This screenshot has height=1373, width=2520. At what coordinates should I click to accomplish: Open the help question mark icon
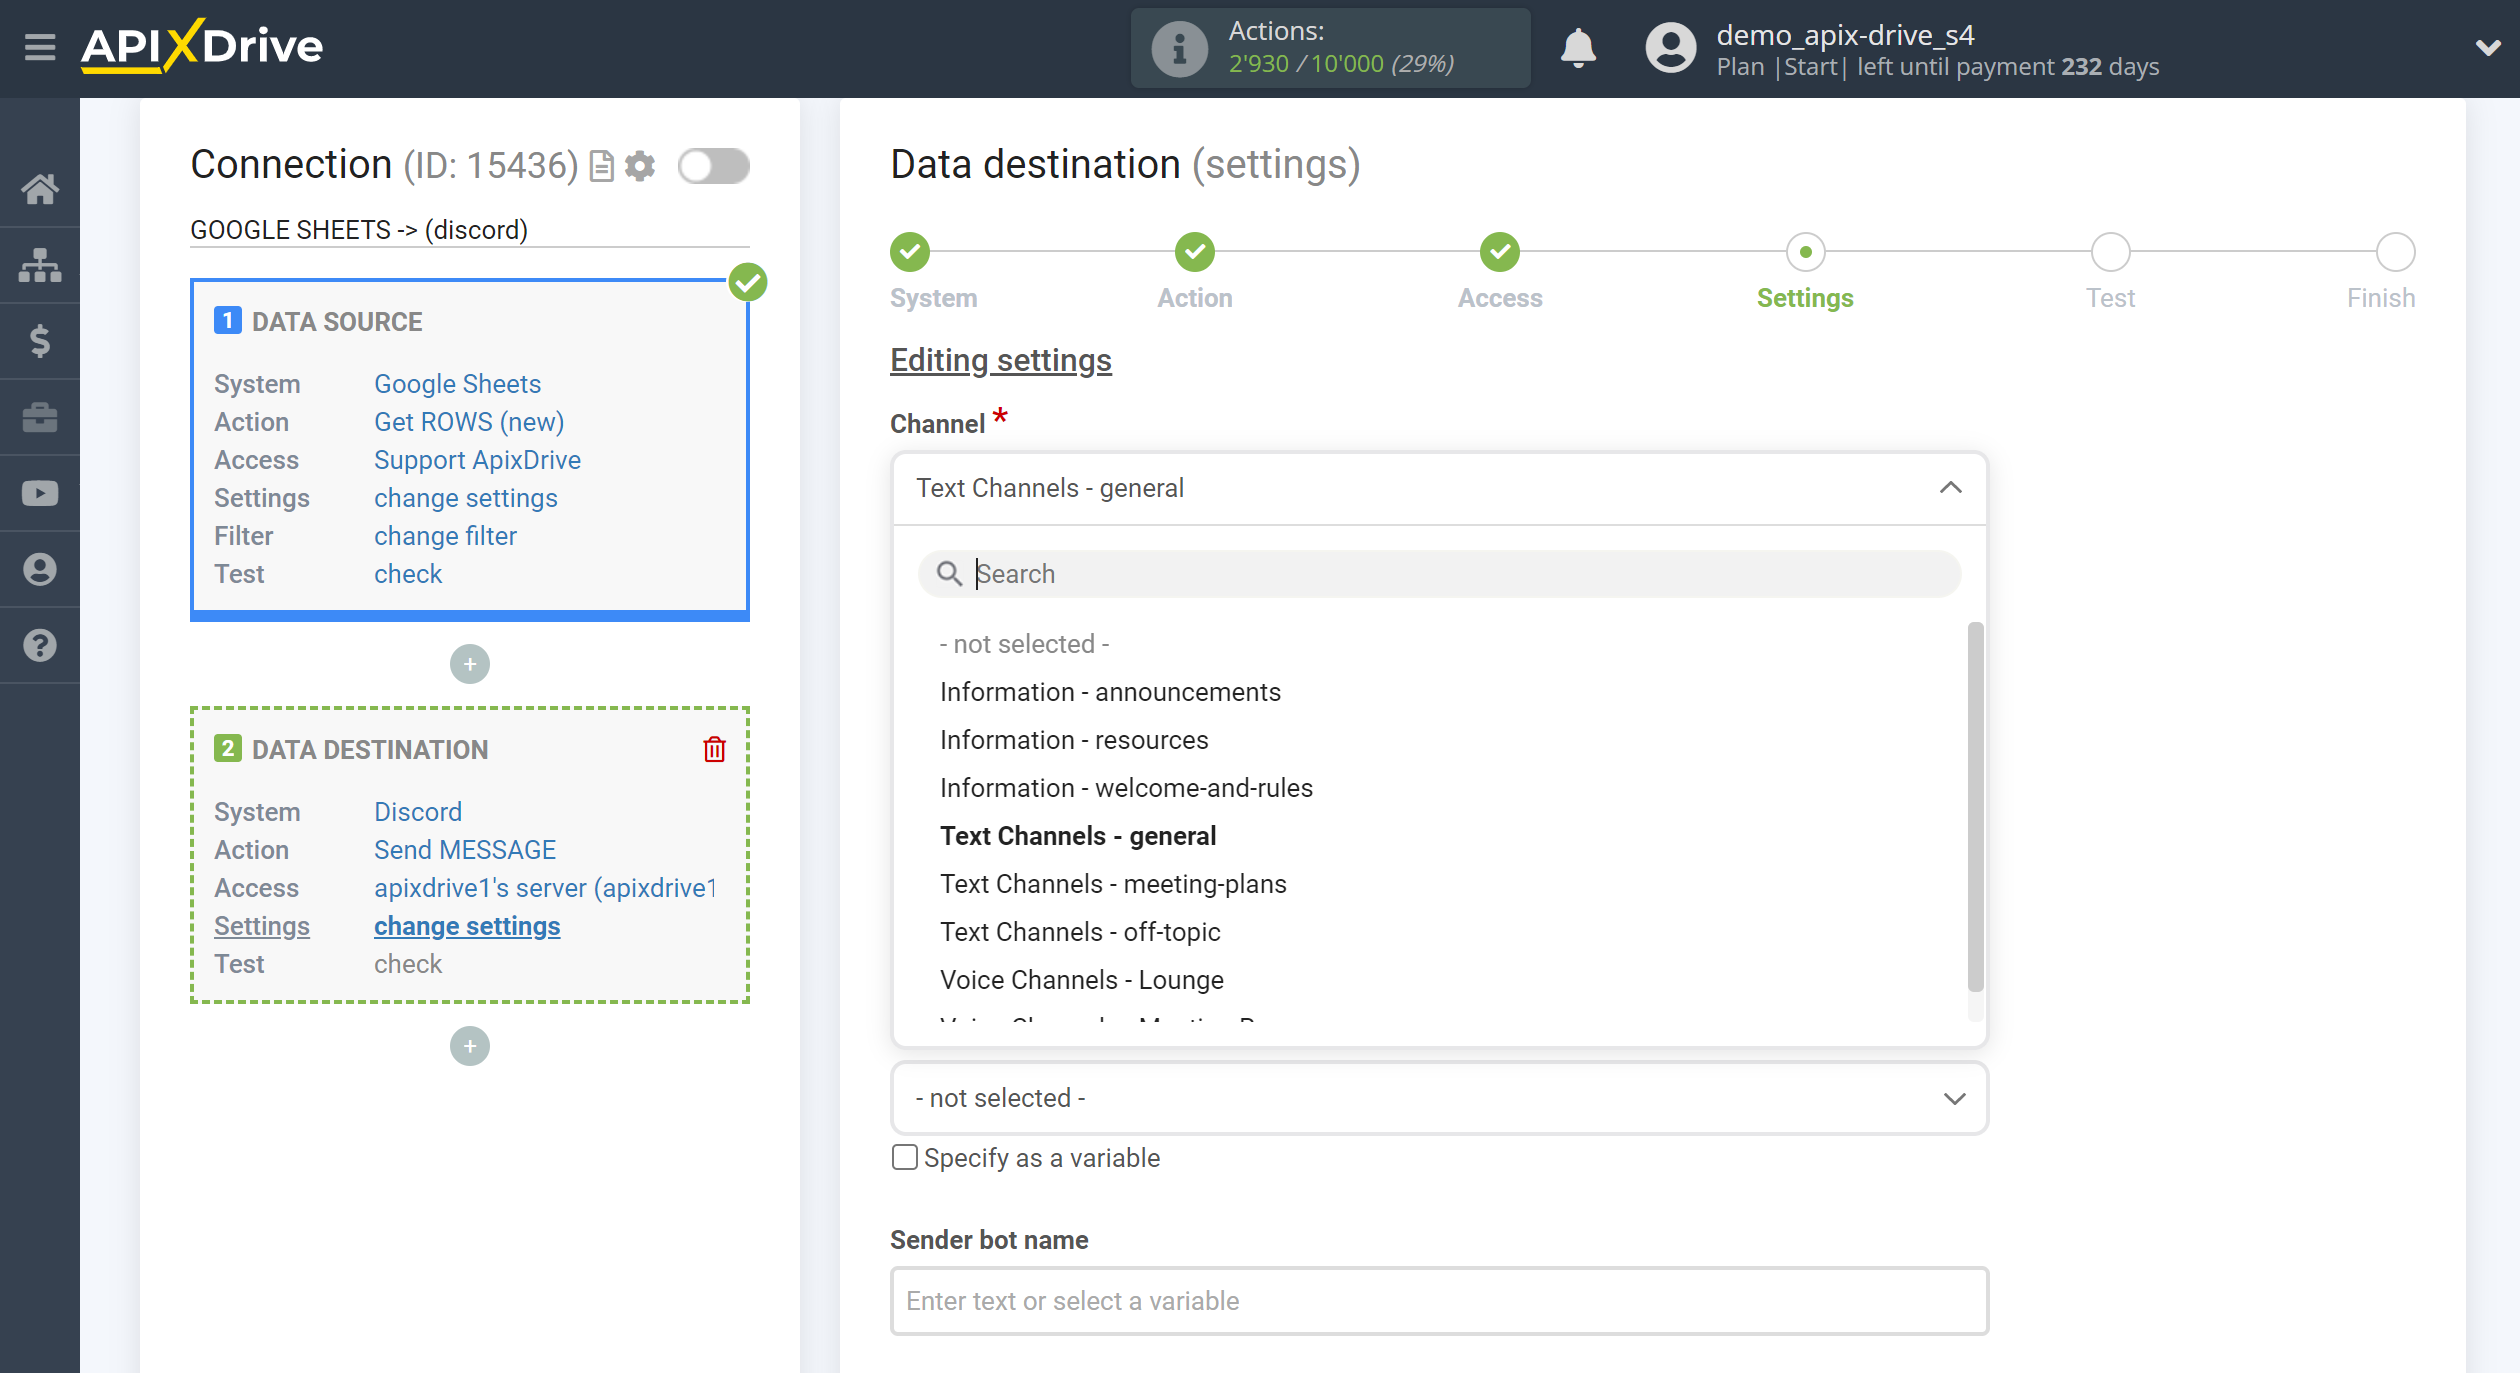[40, 645]
